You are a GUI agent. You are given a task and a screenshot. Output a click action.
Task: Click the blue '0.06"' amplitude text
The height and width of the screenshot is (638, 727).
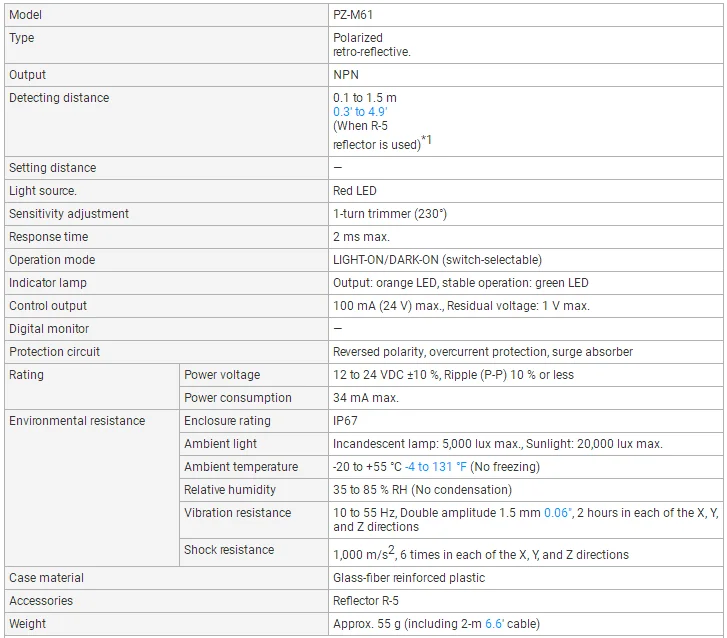pyautogui.click(x=558, y=513)
